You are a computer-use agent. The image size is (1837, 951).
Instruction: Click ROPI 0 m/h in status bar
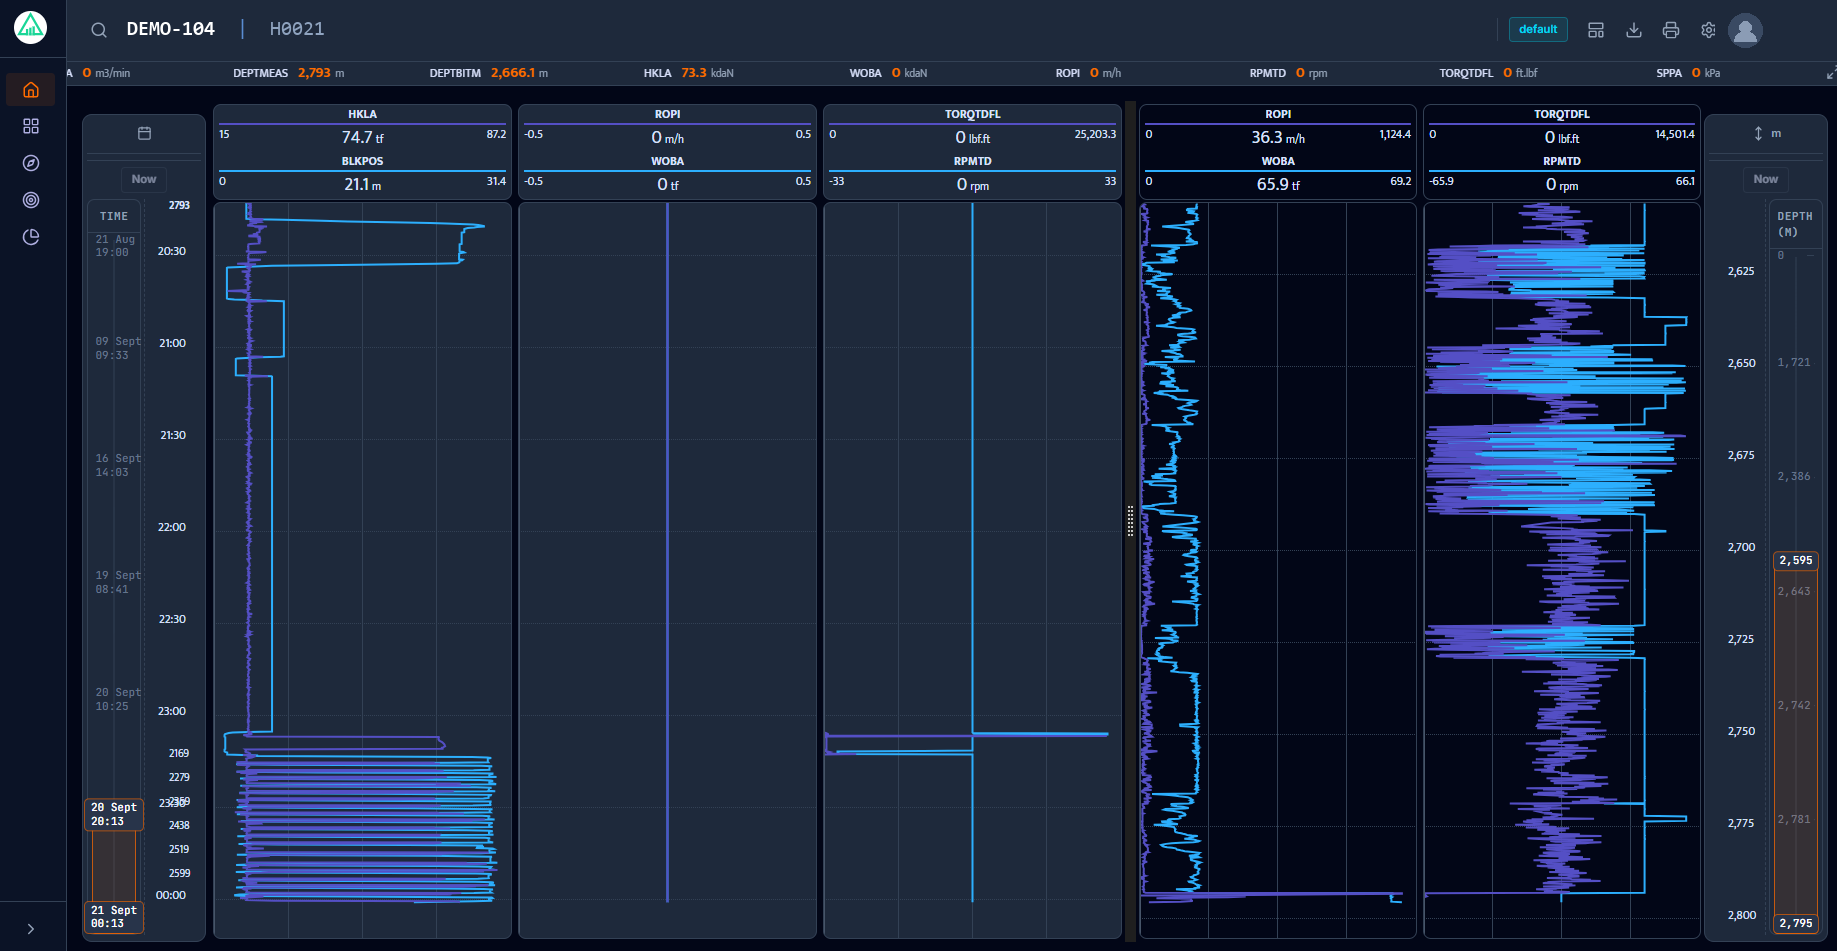pyautogui.click(x=1089, y=73)
